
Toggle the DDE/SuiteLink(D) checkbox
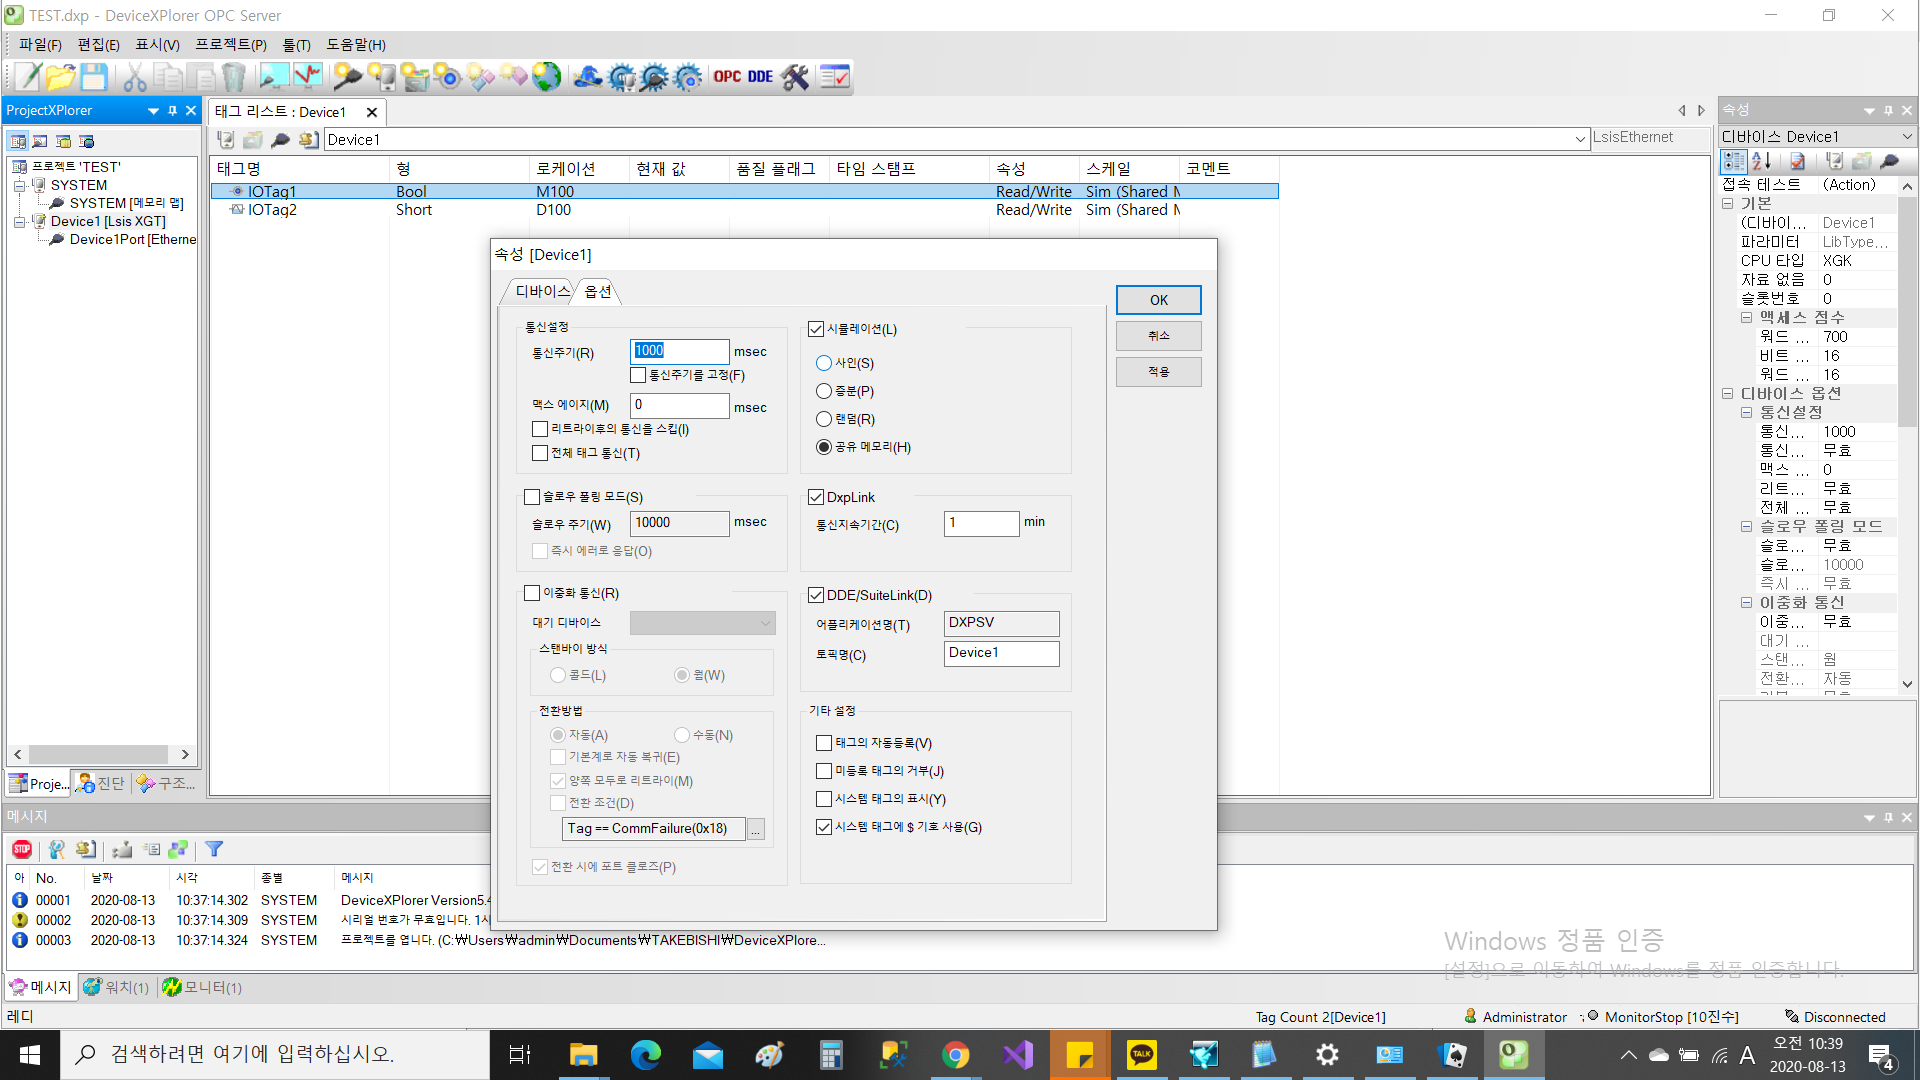[x=816, y=595]
